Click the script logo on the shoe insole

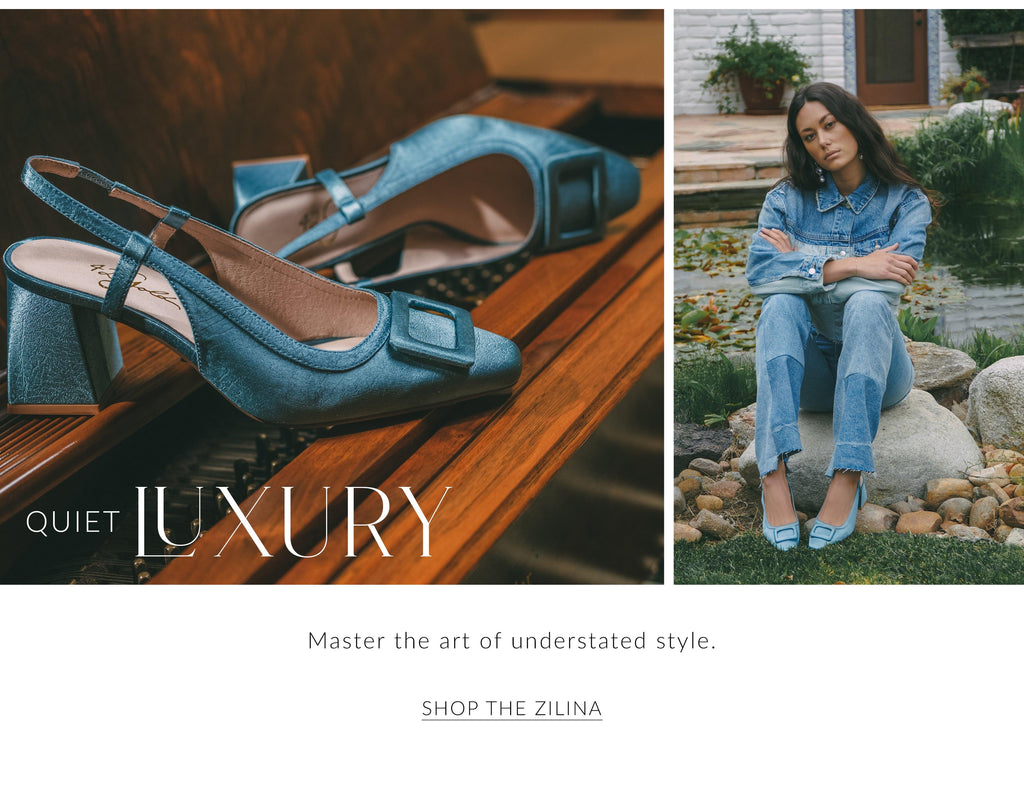point(135,285)
